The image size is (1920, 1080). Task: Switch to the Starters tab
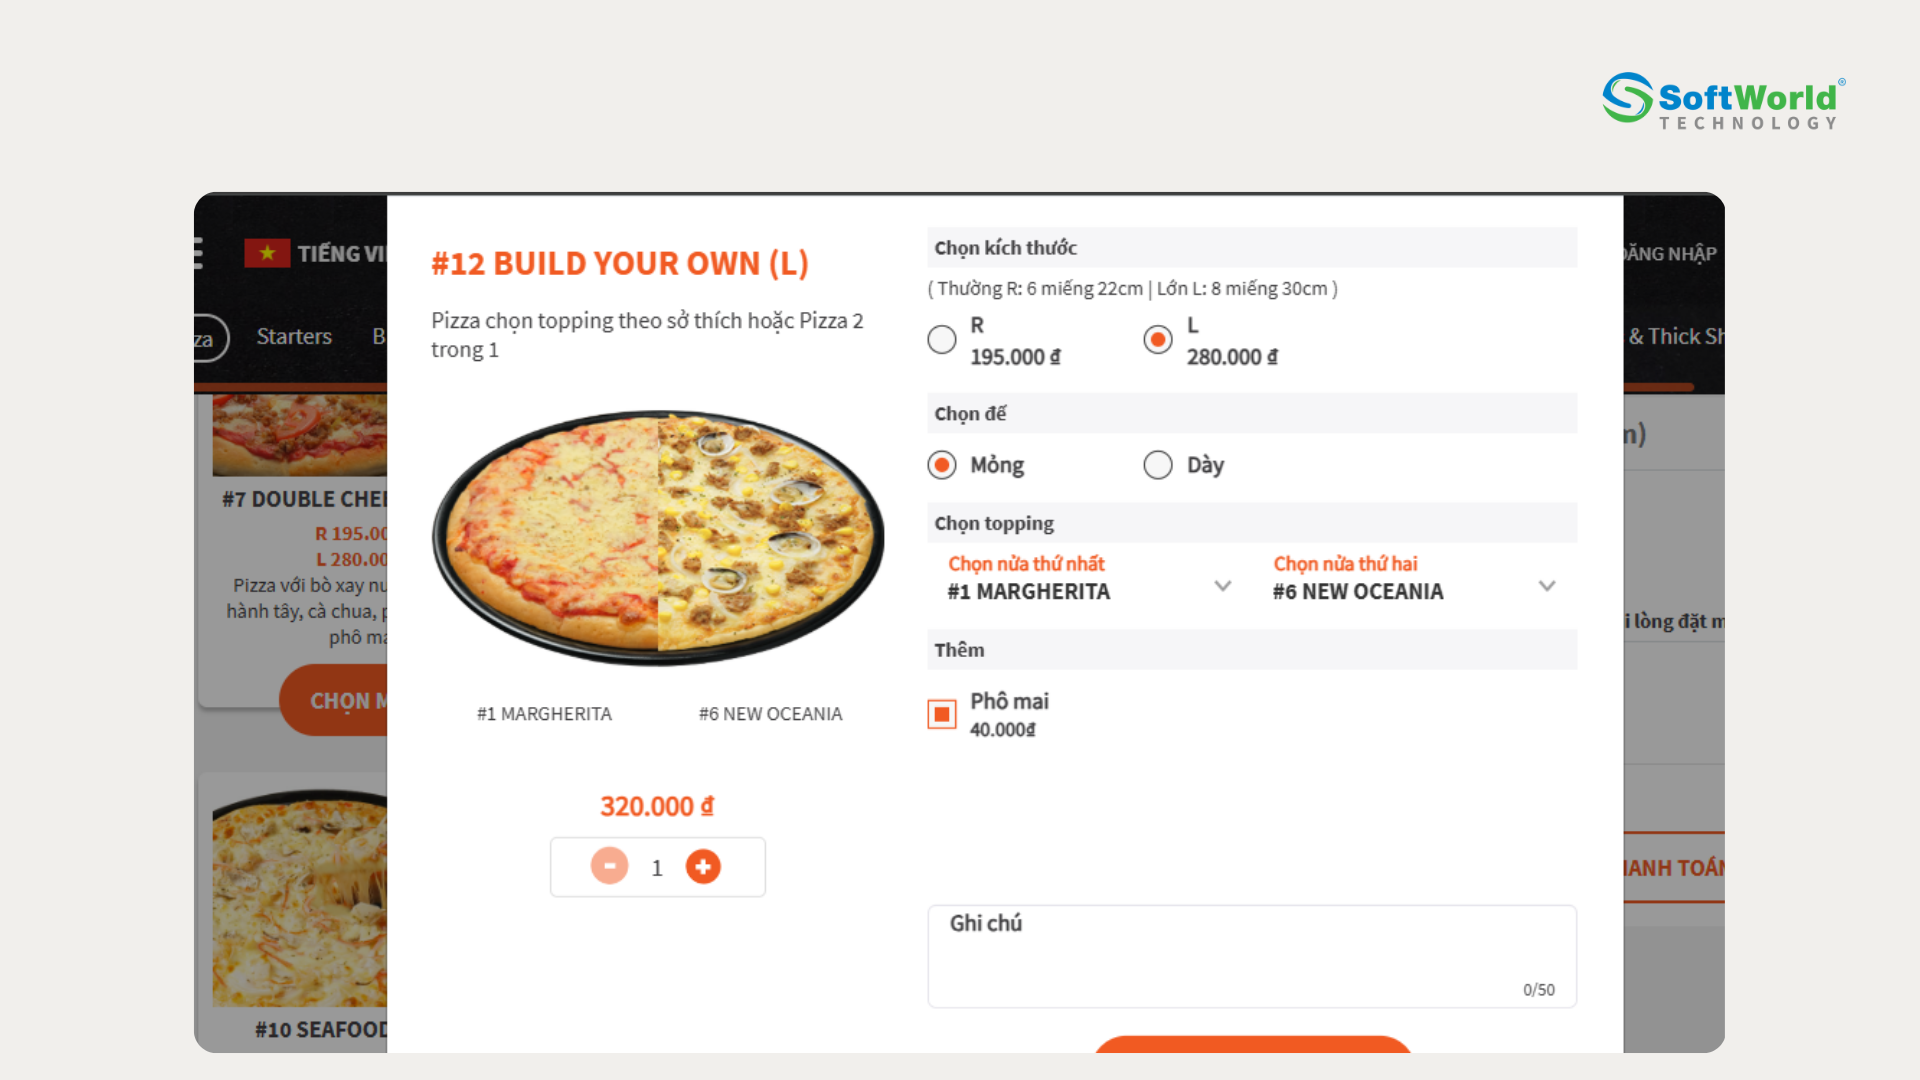[293, 337]
